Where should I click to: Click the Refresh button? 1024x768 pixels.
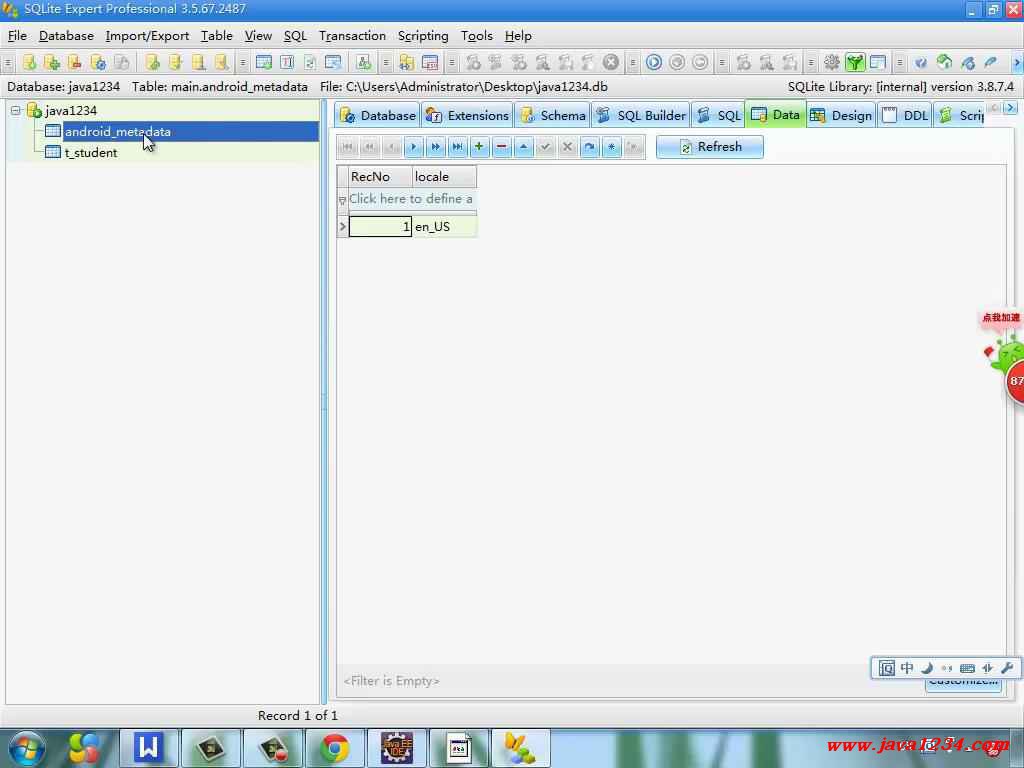point(710,147)
